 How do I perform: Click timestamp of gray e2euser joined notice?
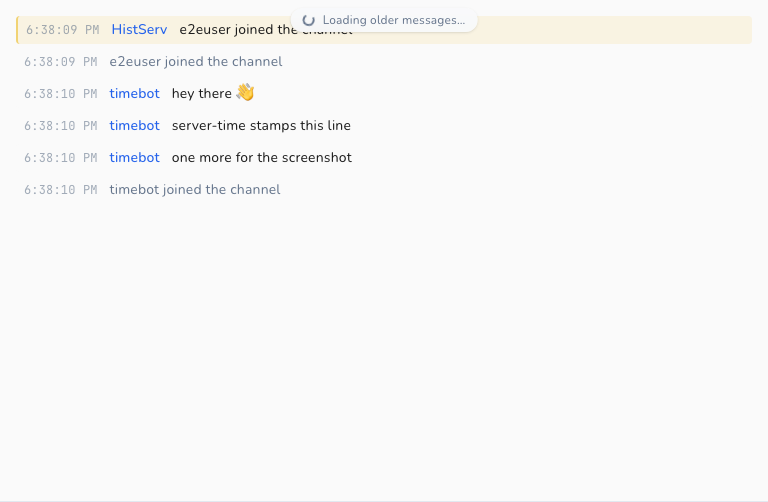pyautogui.click(x=61, y=62)
